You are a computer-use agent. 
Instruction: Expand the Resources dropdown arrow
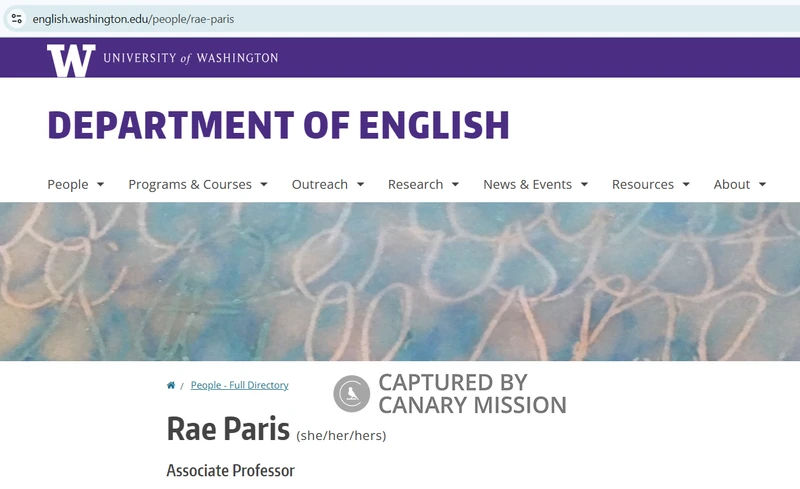(x=686, y=184)
